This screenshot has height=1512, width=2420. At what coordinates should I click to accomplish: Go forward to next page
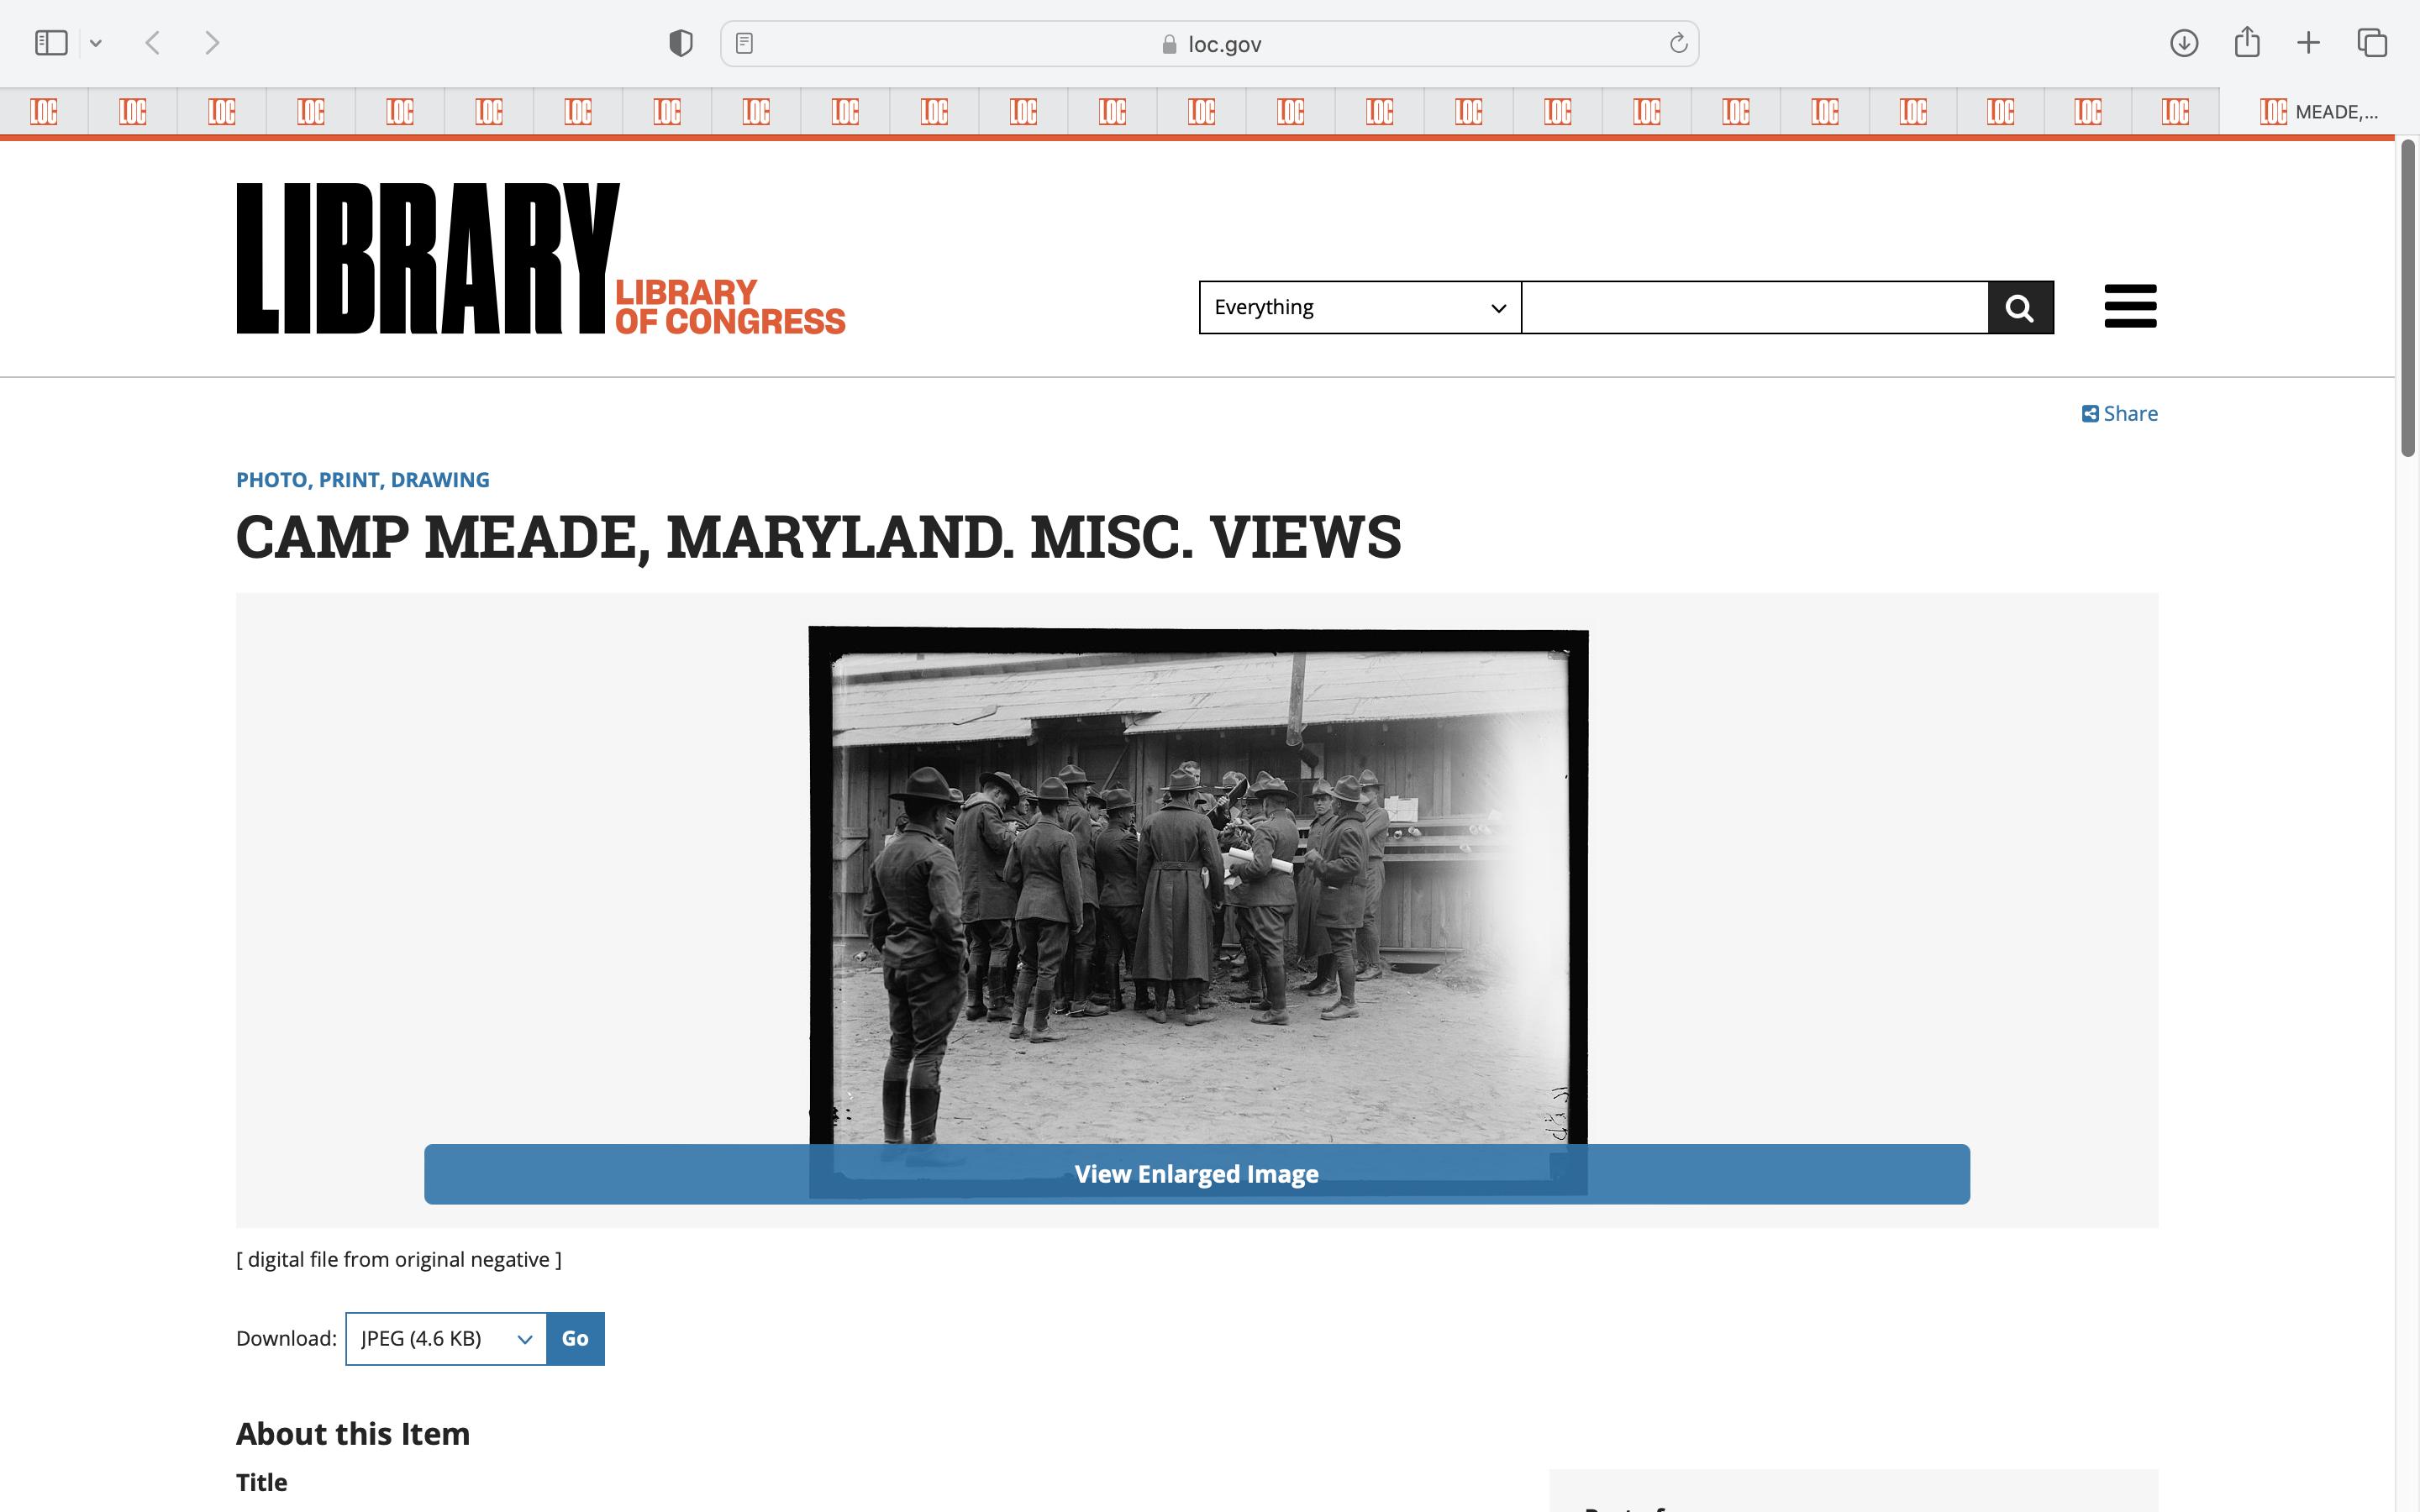[212, 43]
